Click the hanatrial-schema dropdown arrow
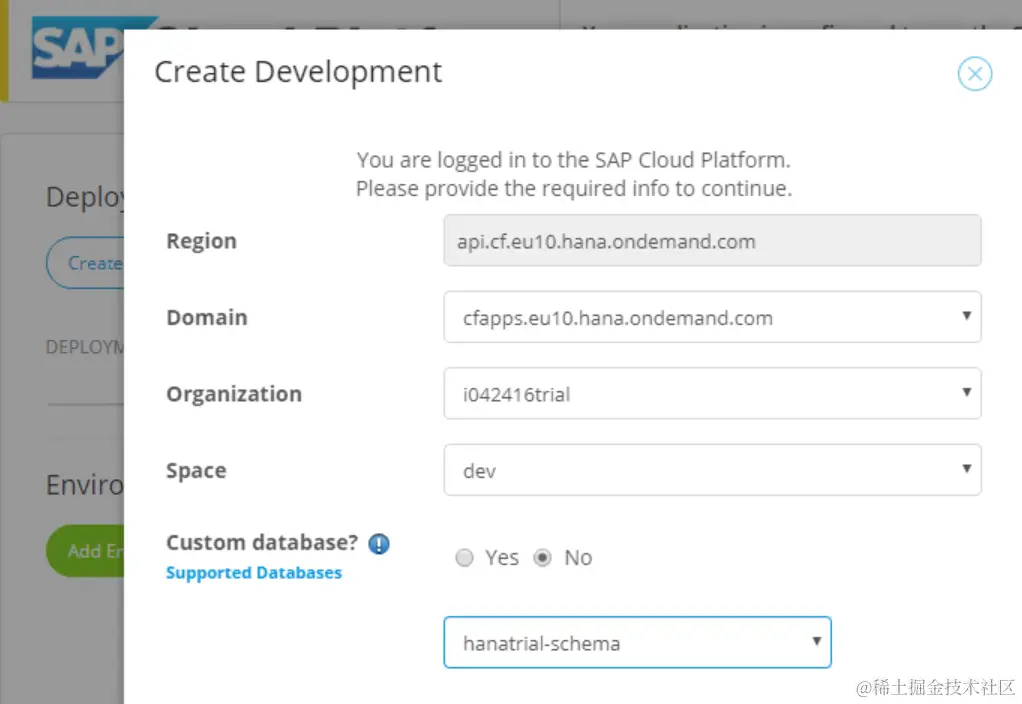Viewport: 1022px width, 704px height. click(x=816, y=641)
